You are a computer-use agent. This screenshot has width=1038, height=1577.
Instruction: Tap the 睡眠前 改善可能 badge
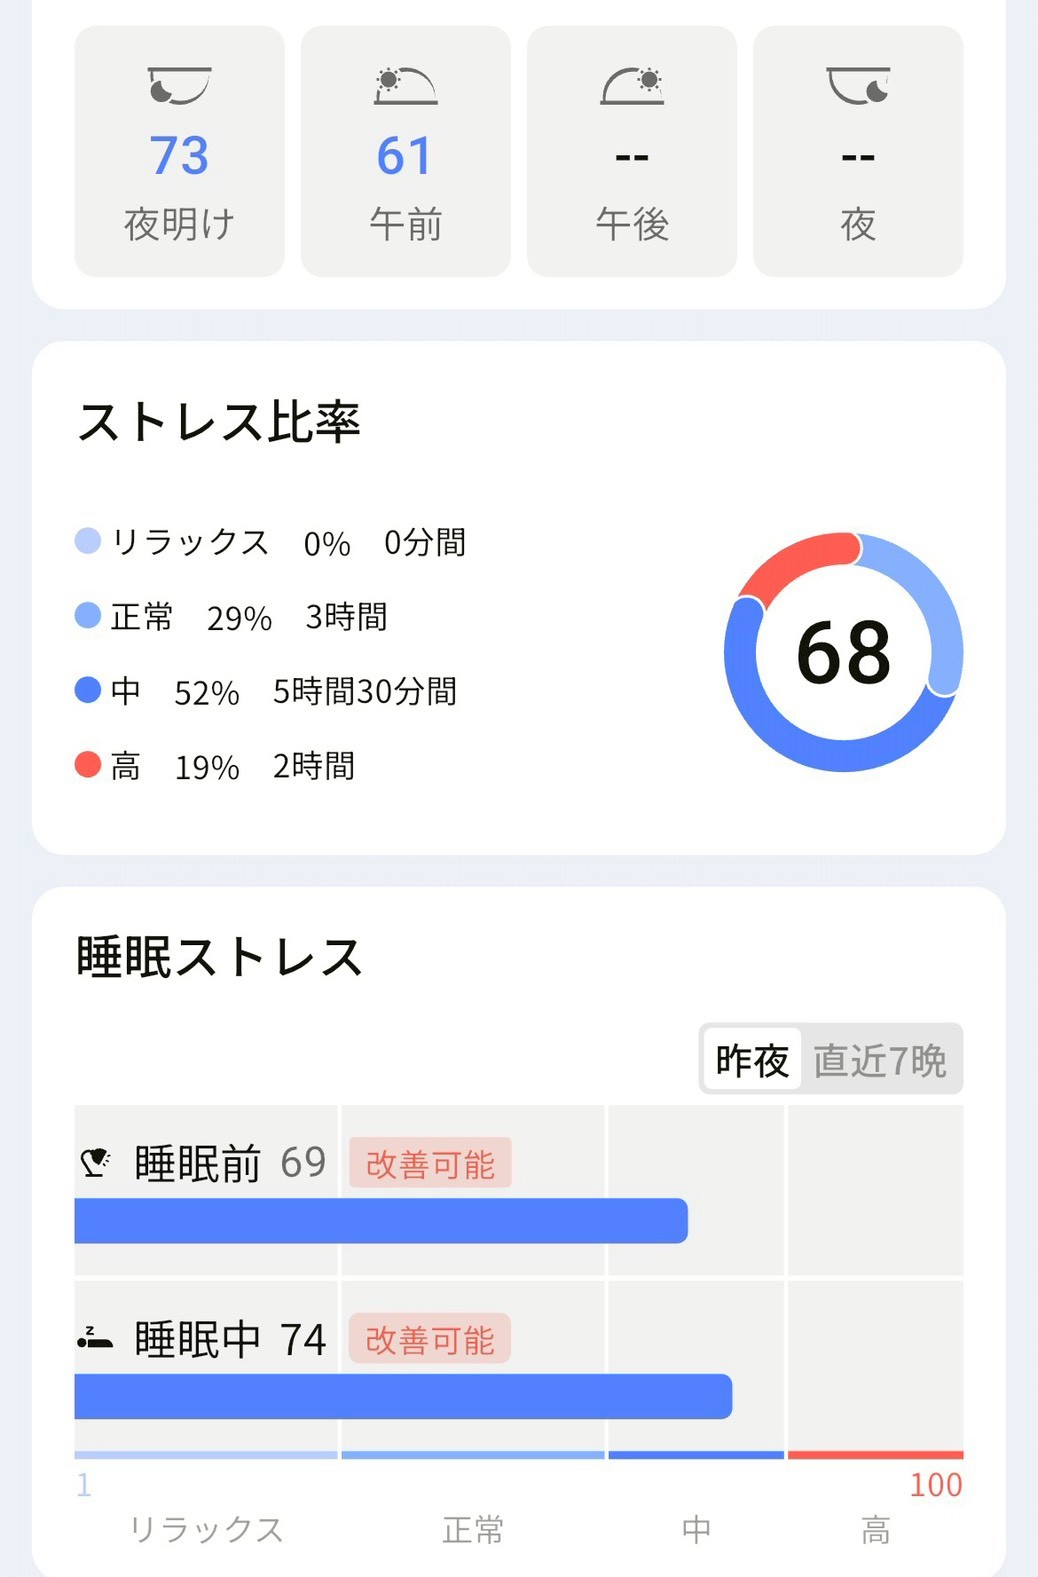coord(430,1163)
